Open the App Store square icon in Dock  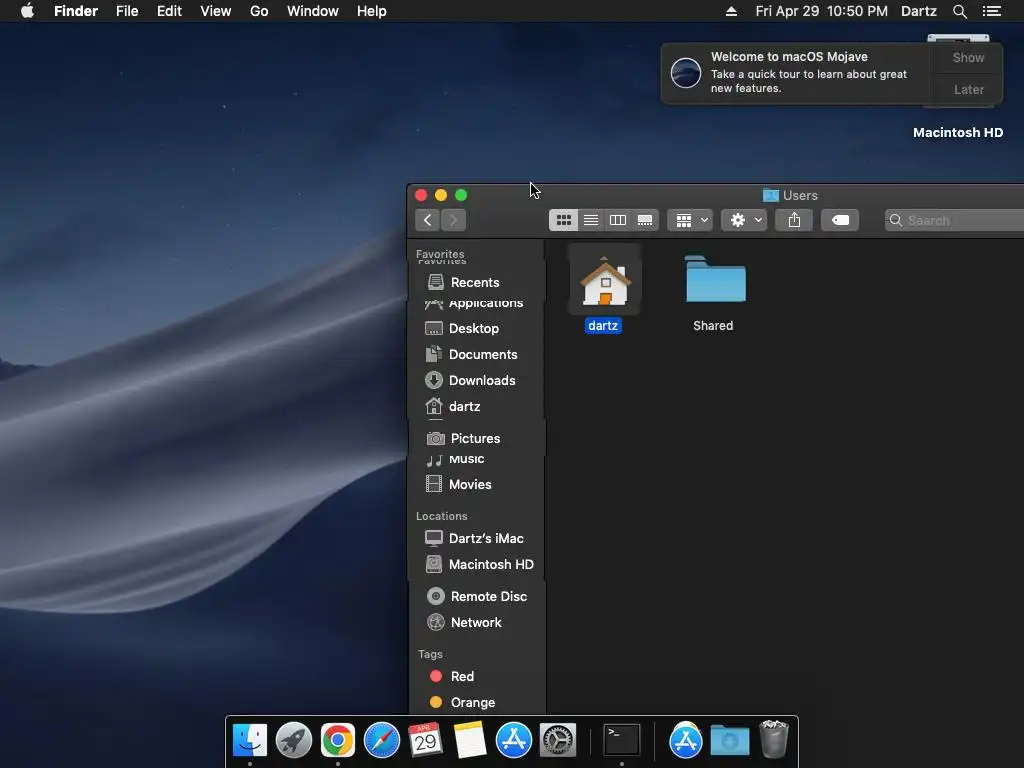[x=514, y=741]
